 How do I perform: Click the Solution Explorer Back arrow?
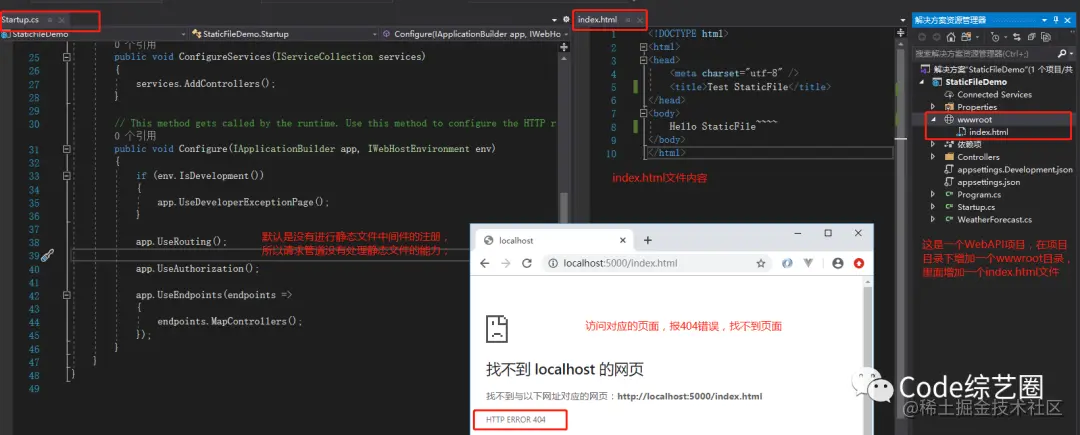pos(922,37)
